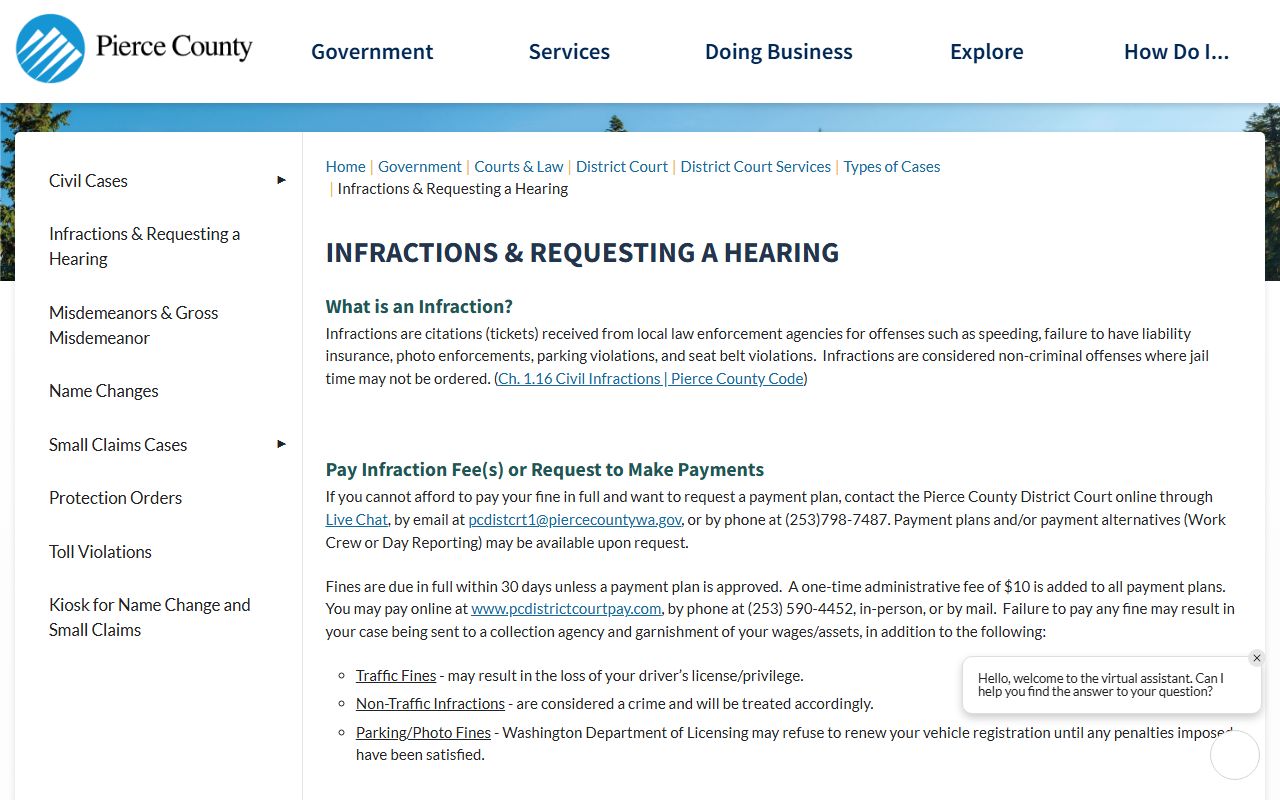Select Toll Violations in sidebar
Viewport: 1280px width, 800px height.
(x=100, y=552)
